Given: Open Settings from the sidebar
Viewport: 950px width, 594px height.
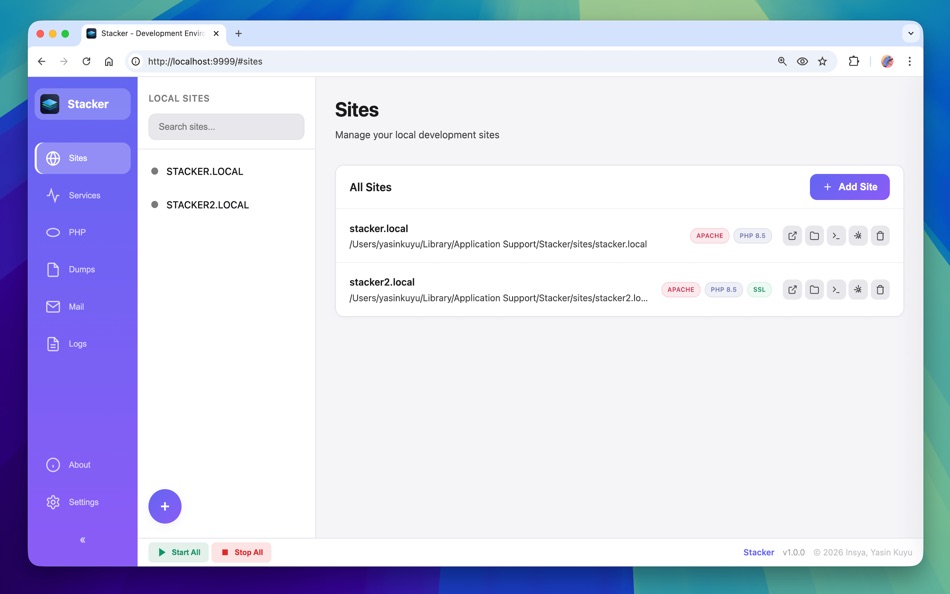Looking at the screenshot, I should (x=53, y=502).
